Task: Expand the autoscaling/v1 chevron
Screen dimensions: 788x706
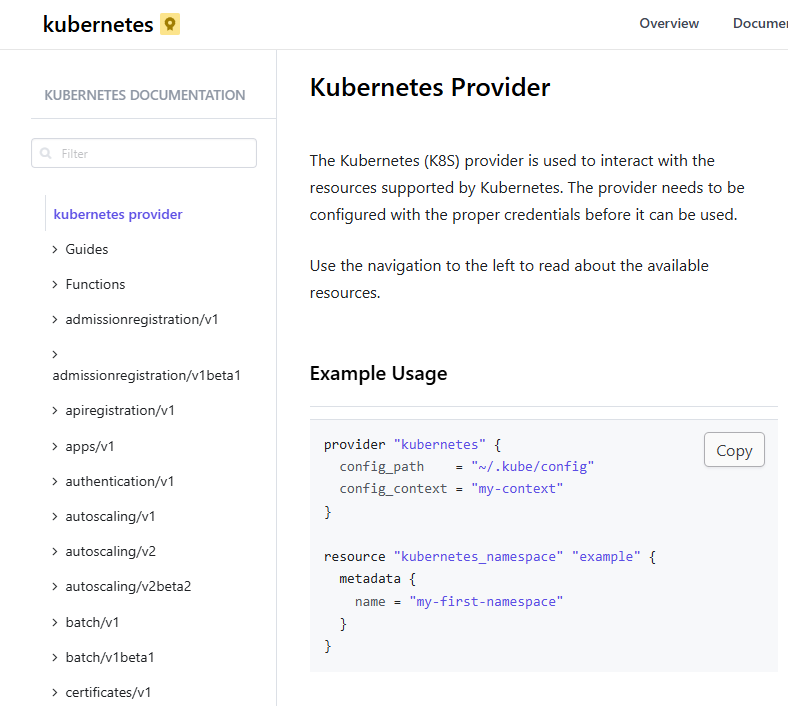Action: [x=55, y=517]
